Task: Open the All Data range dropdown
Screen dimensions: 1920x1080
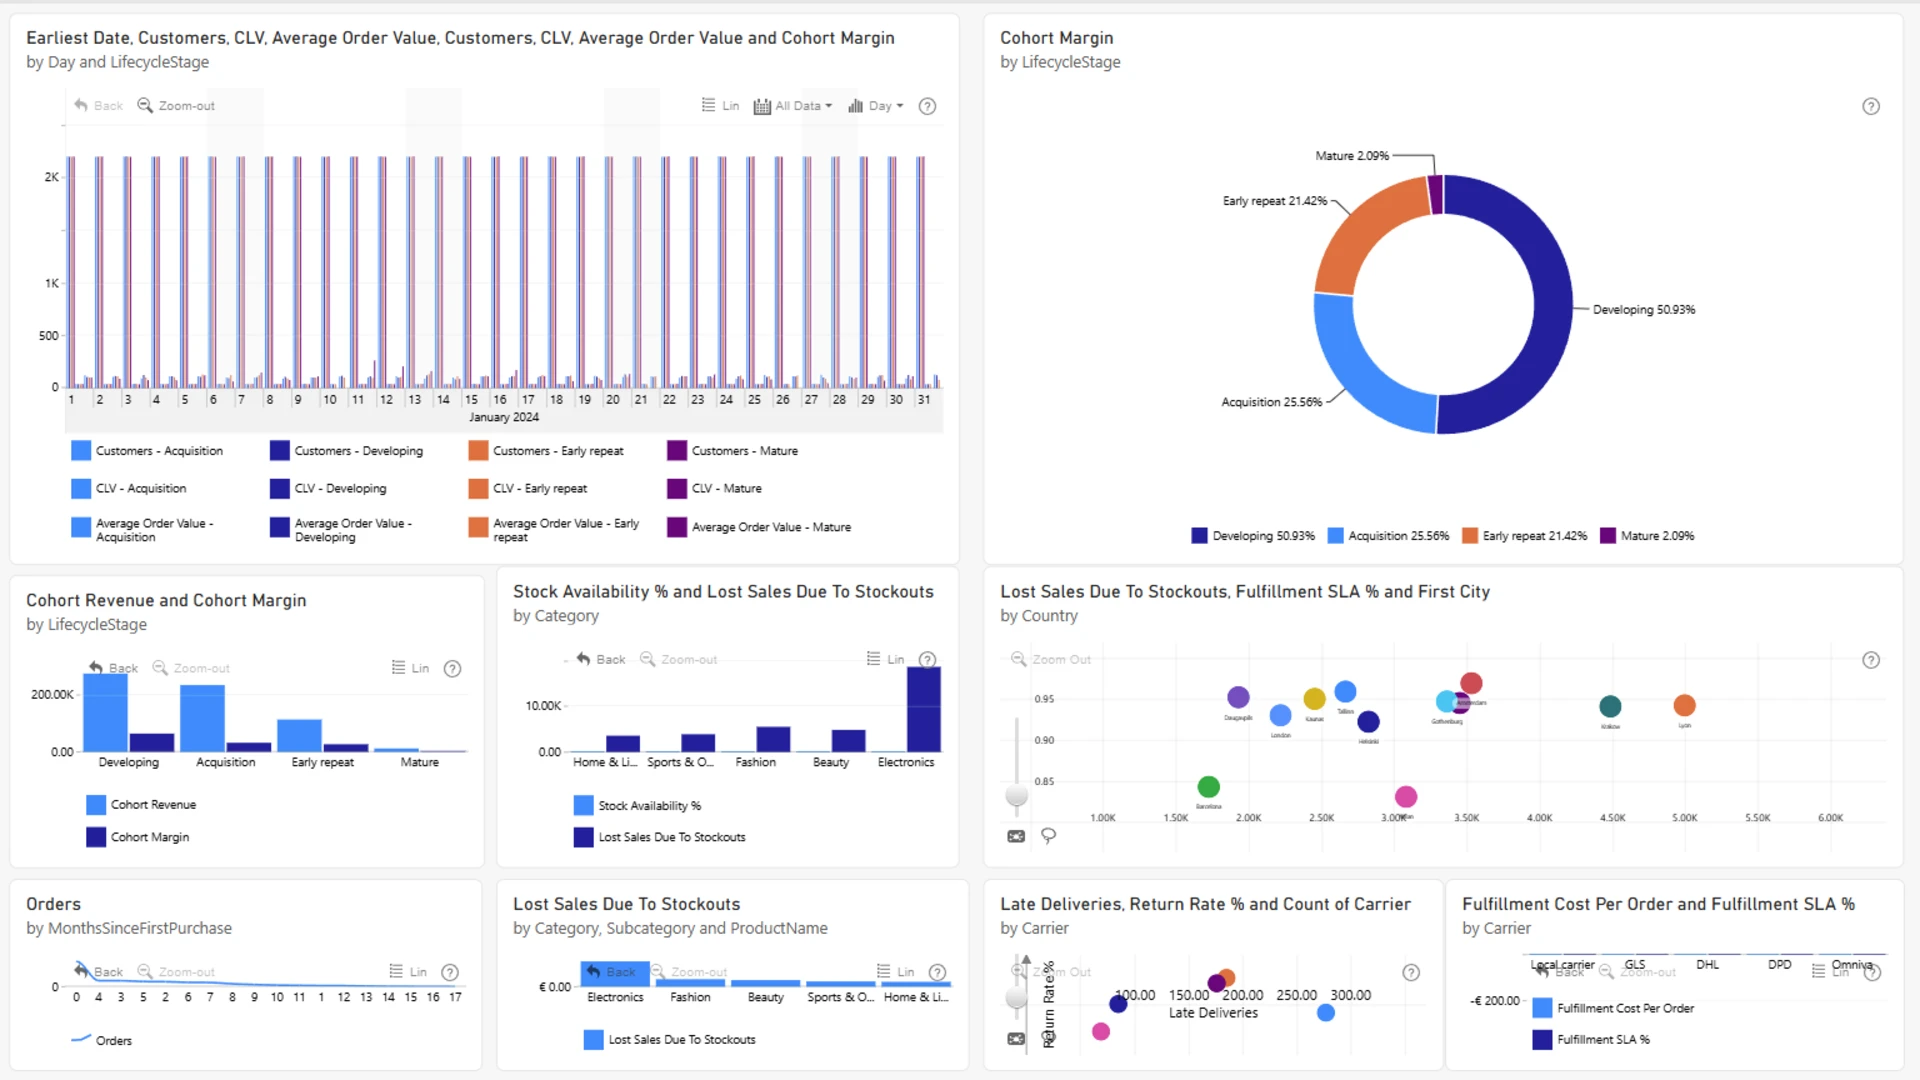Action: [x=792, y=106]
